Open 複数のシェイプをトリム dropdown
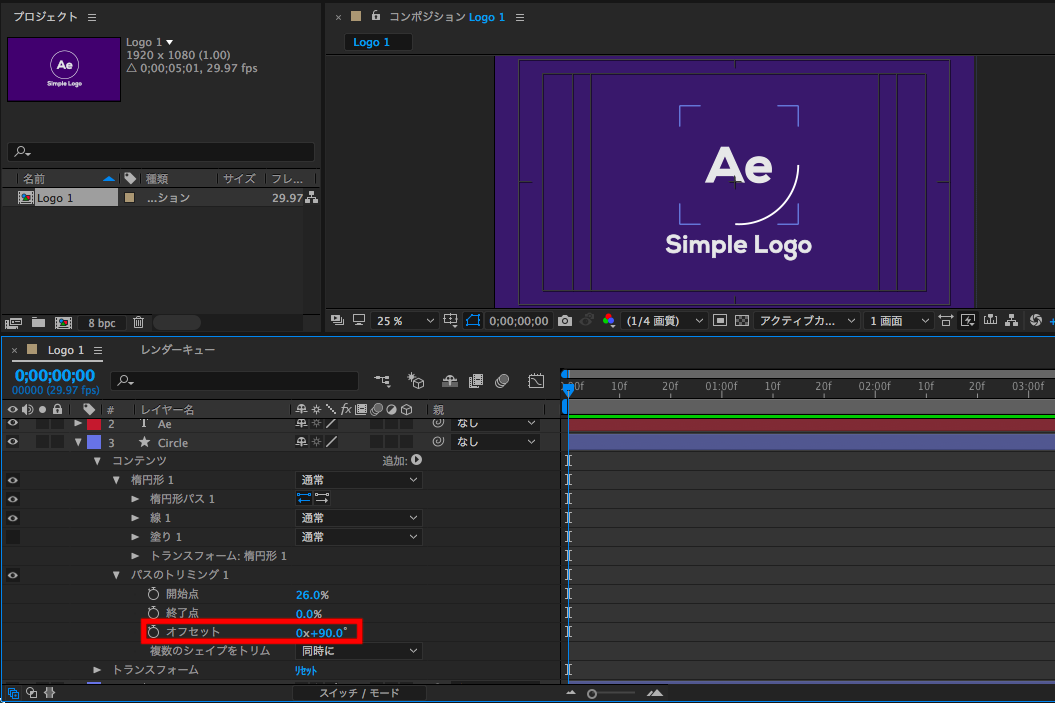The height and width of the screenshot is (703, 1055). coord(358,651)
